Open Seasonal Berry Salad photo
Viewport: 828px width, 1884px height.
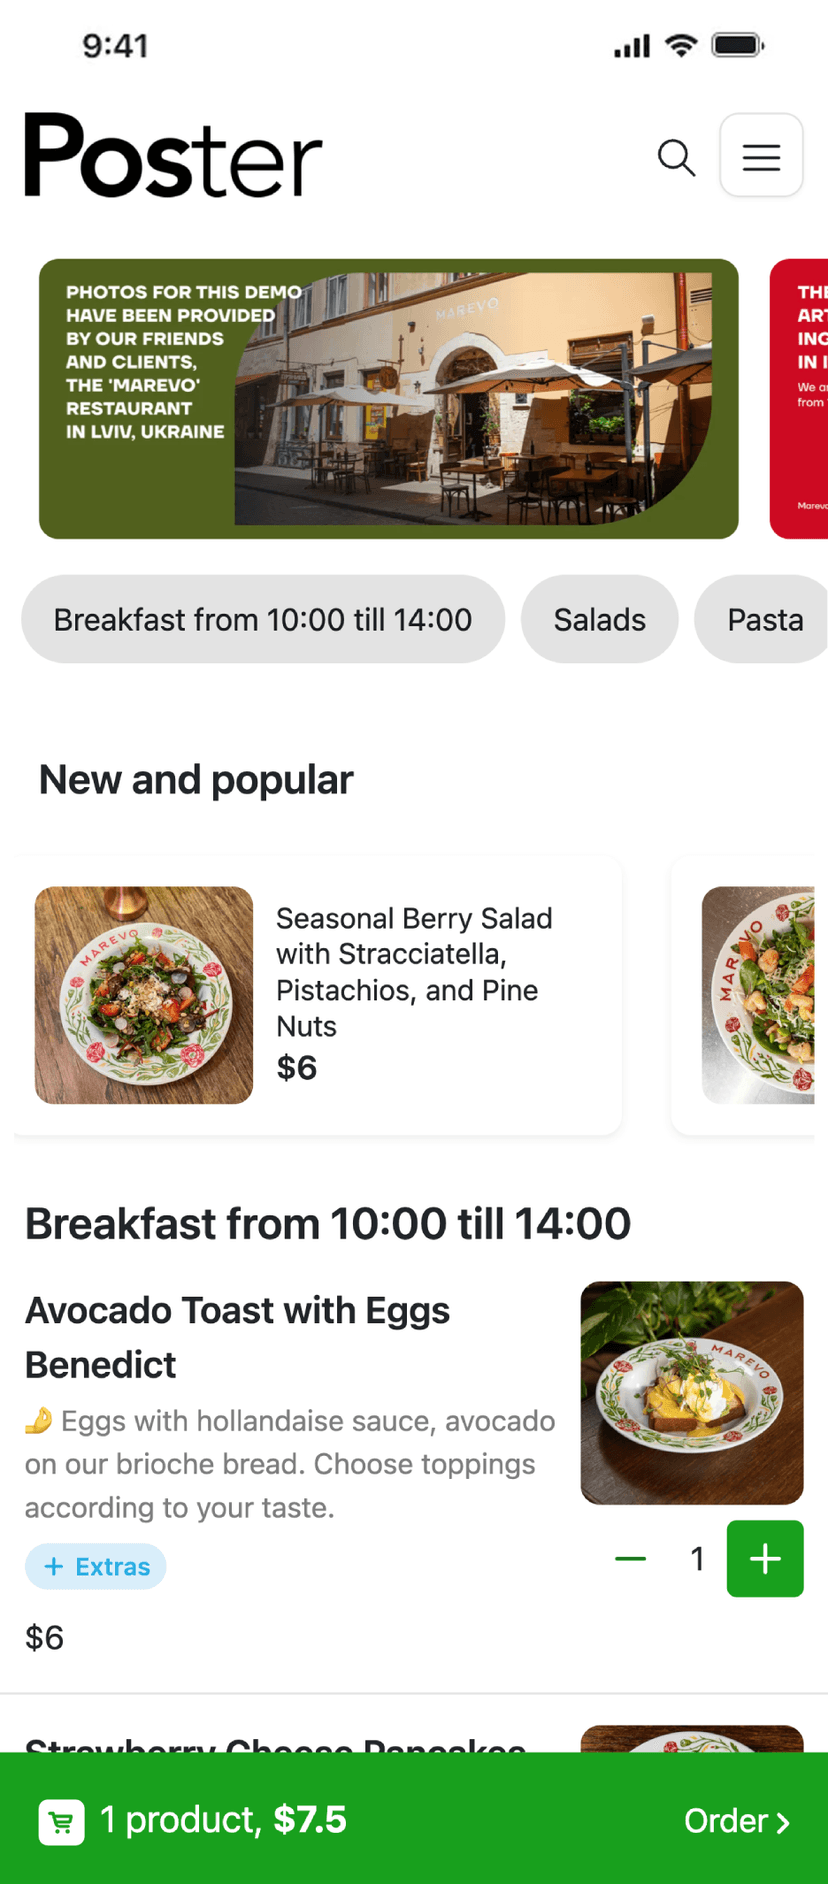click(144, 994)
